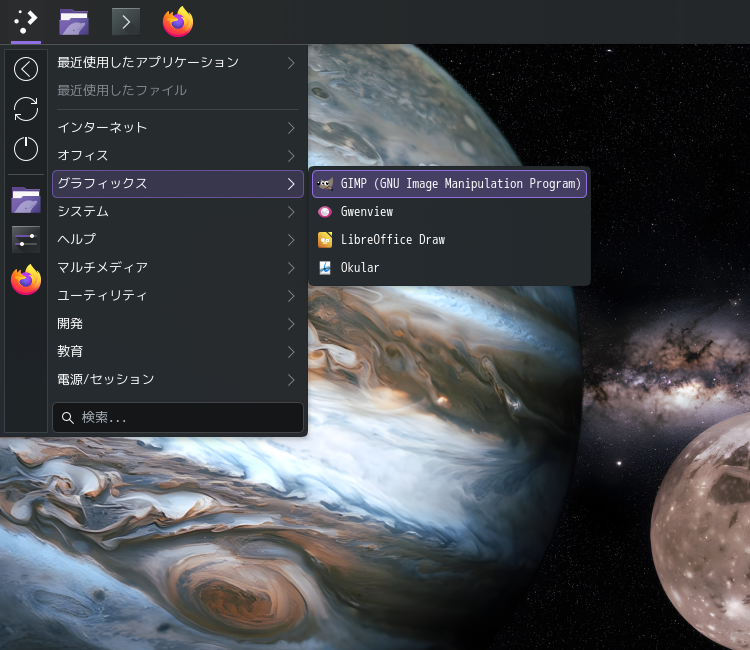Open the ヘルプ category
Screen dimensions: 750x650
[178, 240]
